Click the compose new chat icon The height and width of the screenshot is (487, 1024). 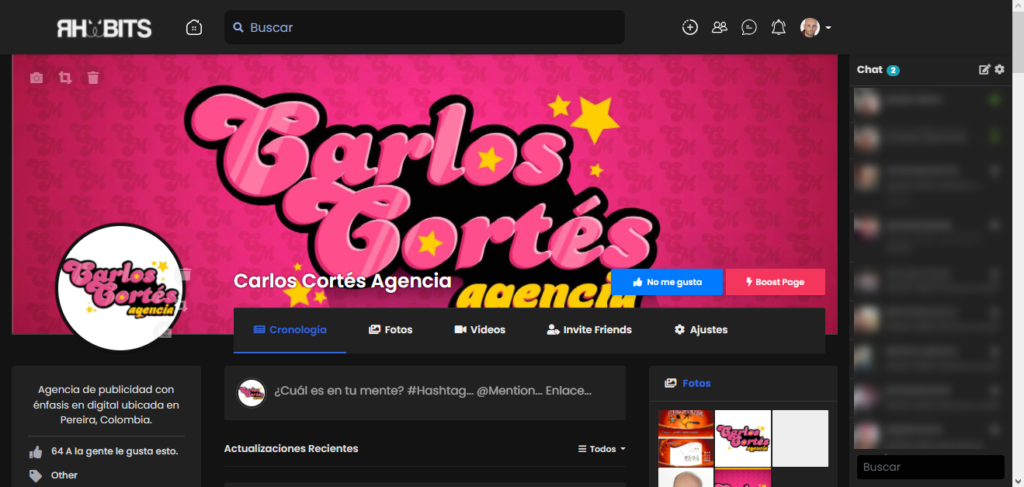984,69
